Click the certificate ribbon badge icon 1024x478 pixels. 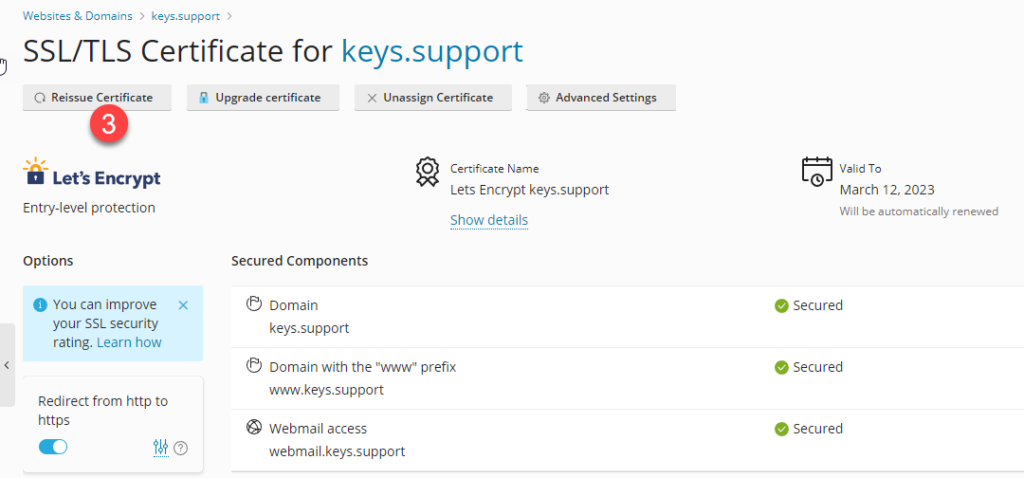click(428, 172)
